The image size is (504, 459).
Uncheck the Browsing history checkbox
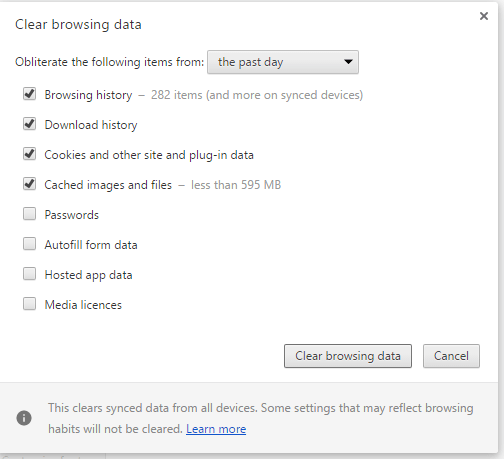29,94
